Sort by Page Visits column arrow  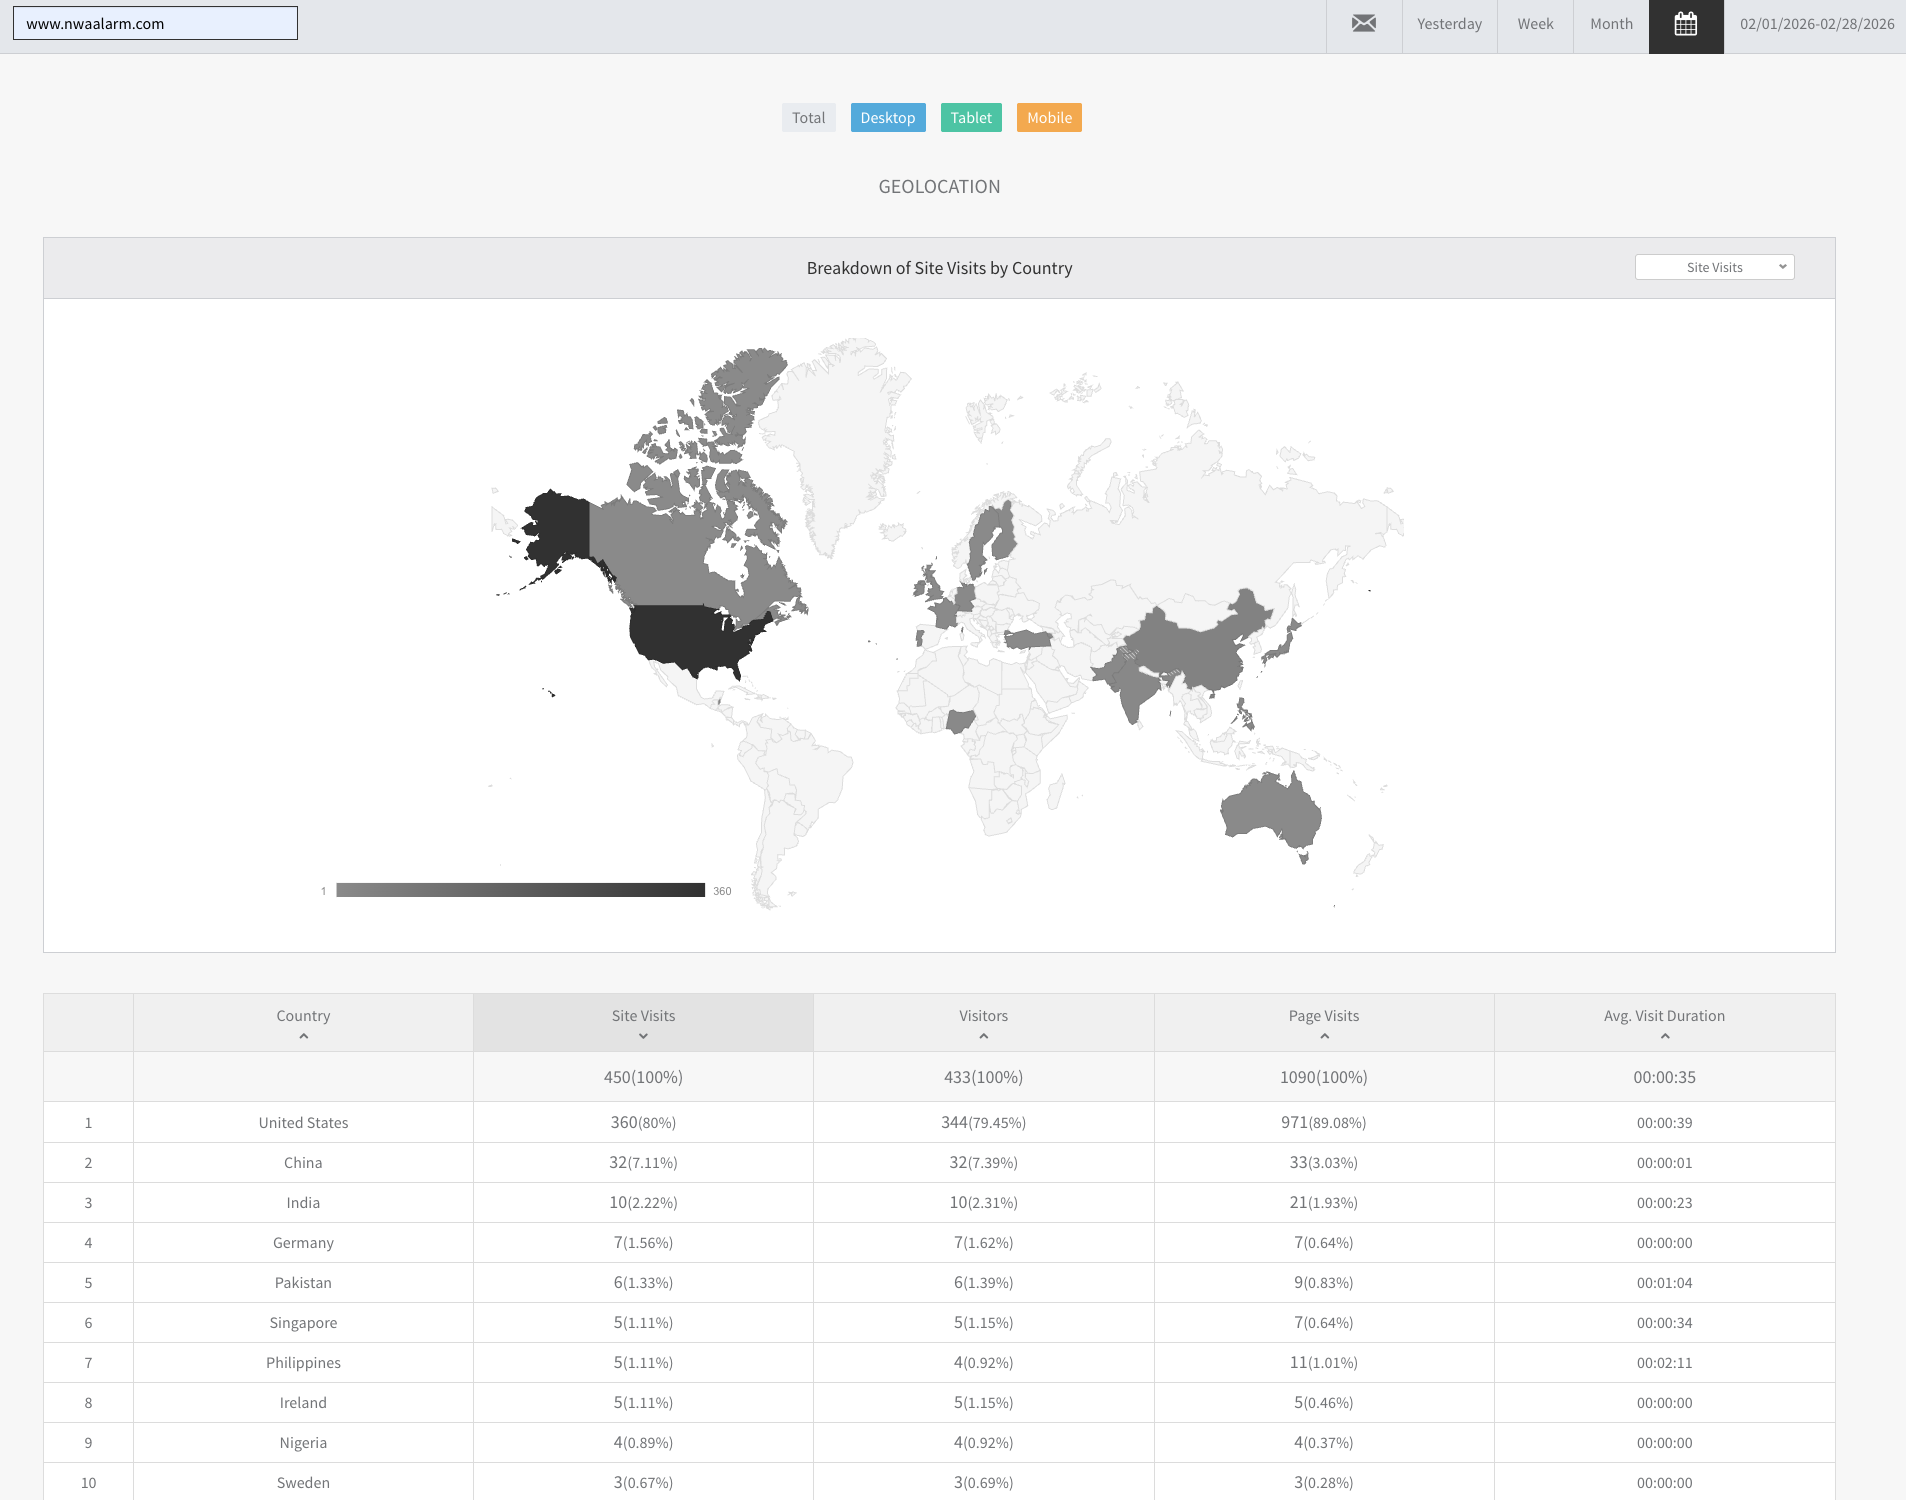(x=1324, y=1037)
